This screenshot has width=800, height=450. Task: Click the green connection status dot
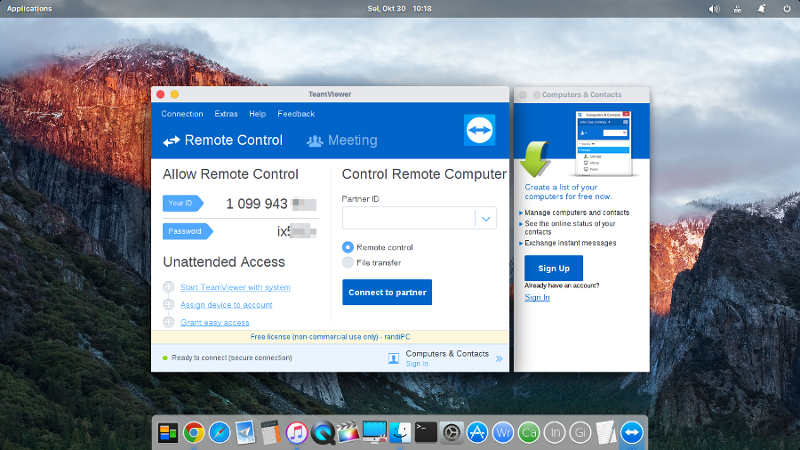click(165, 358)
